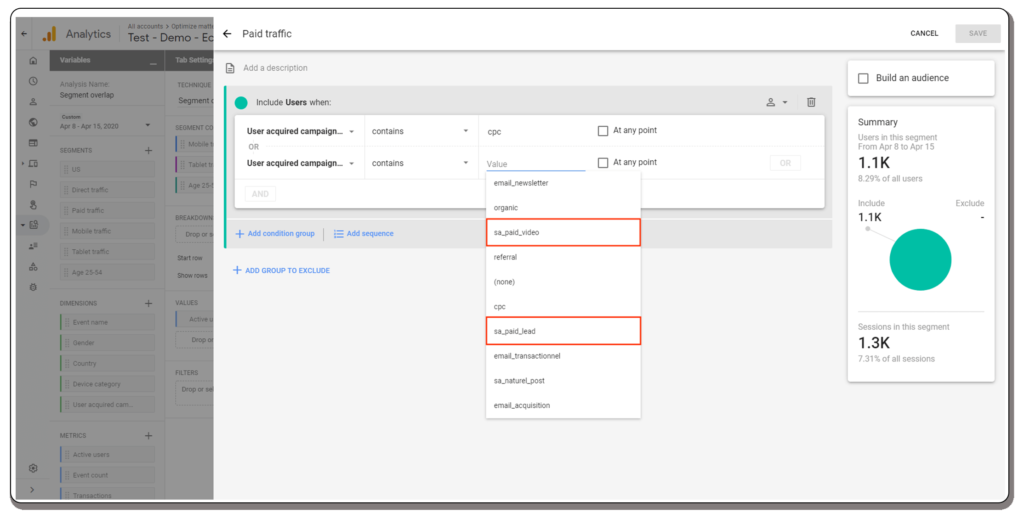The height and width of the screenshot is (518, 1024).
Task: Open first 'User acquired campaign' dimension dropdown
Action: point(300,131)
